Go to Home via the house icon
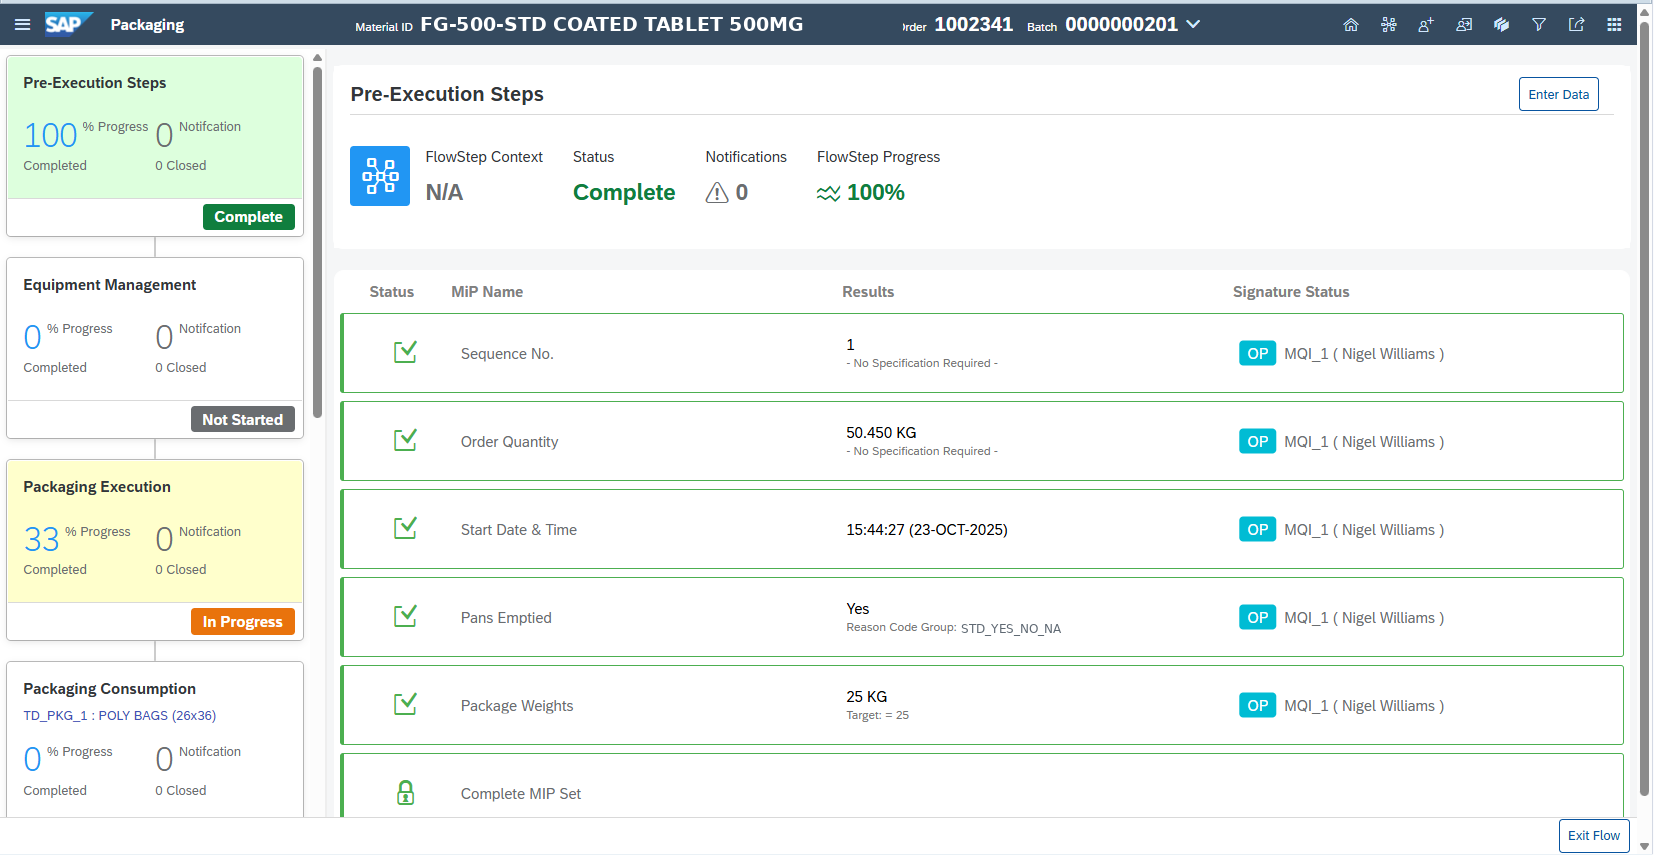This screenshot has height=855, width=1654. pyautogui.click(x=1351, y=25)
